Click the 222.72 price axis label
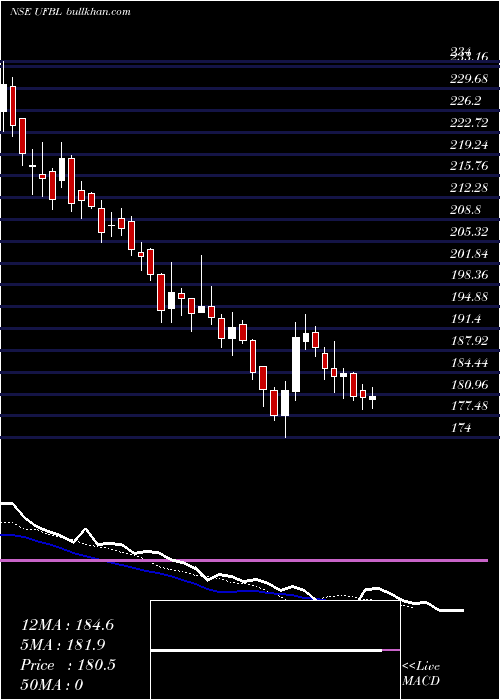The image size is (500, 700). pyautogui.click(x=469, y=123)
